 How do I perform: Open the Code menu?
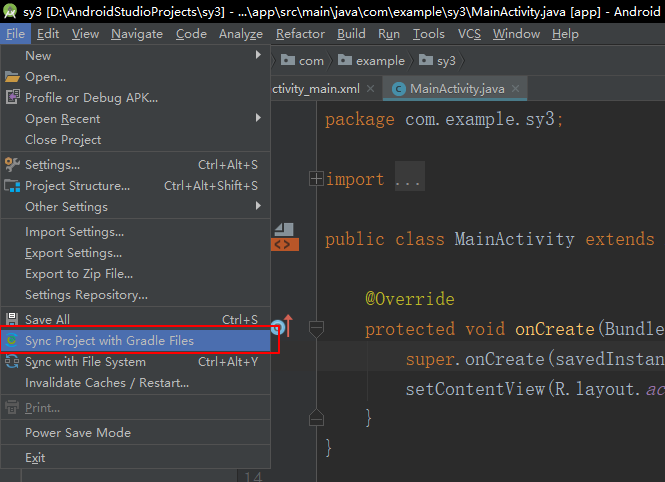[191, 34]
